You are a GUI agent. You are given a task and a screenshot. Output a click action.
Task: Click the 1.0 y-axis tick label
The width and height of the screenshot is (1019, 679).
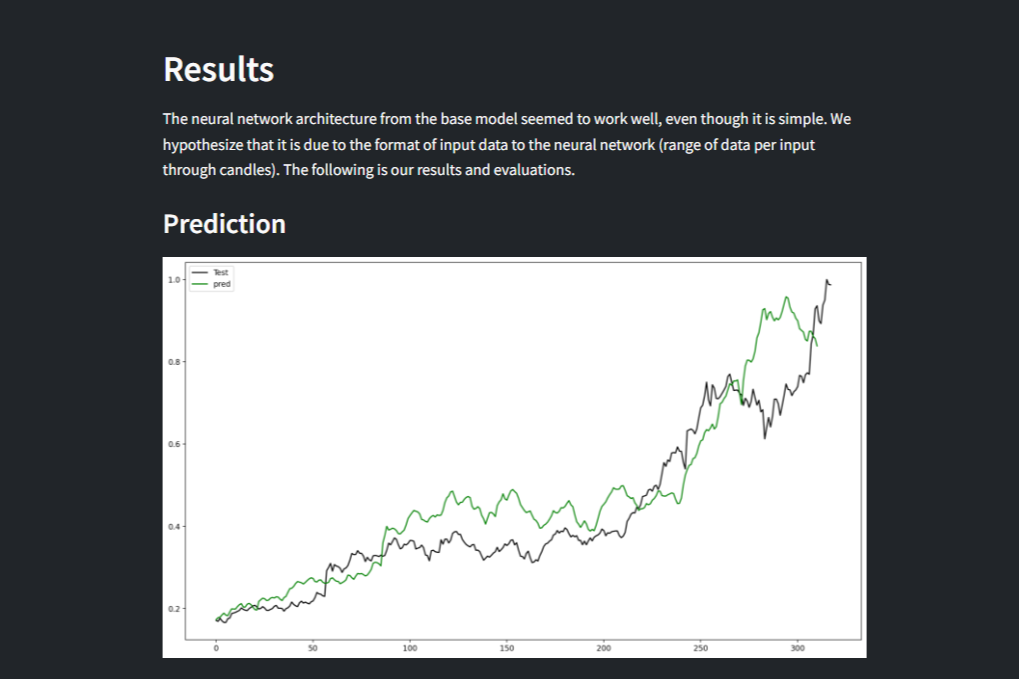[174, 280]
